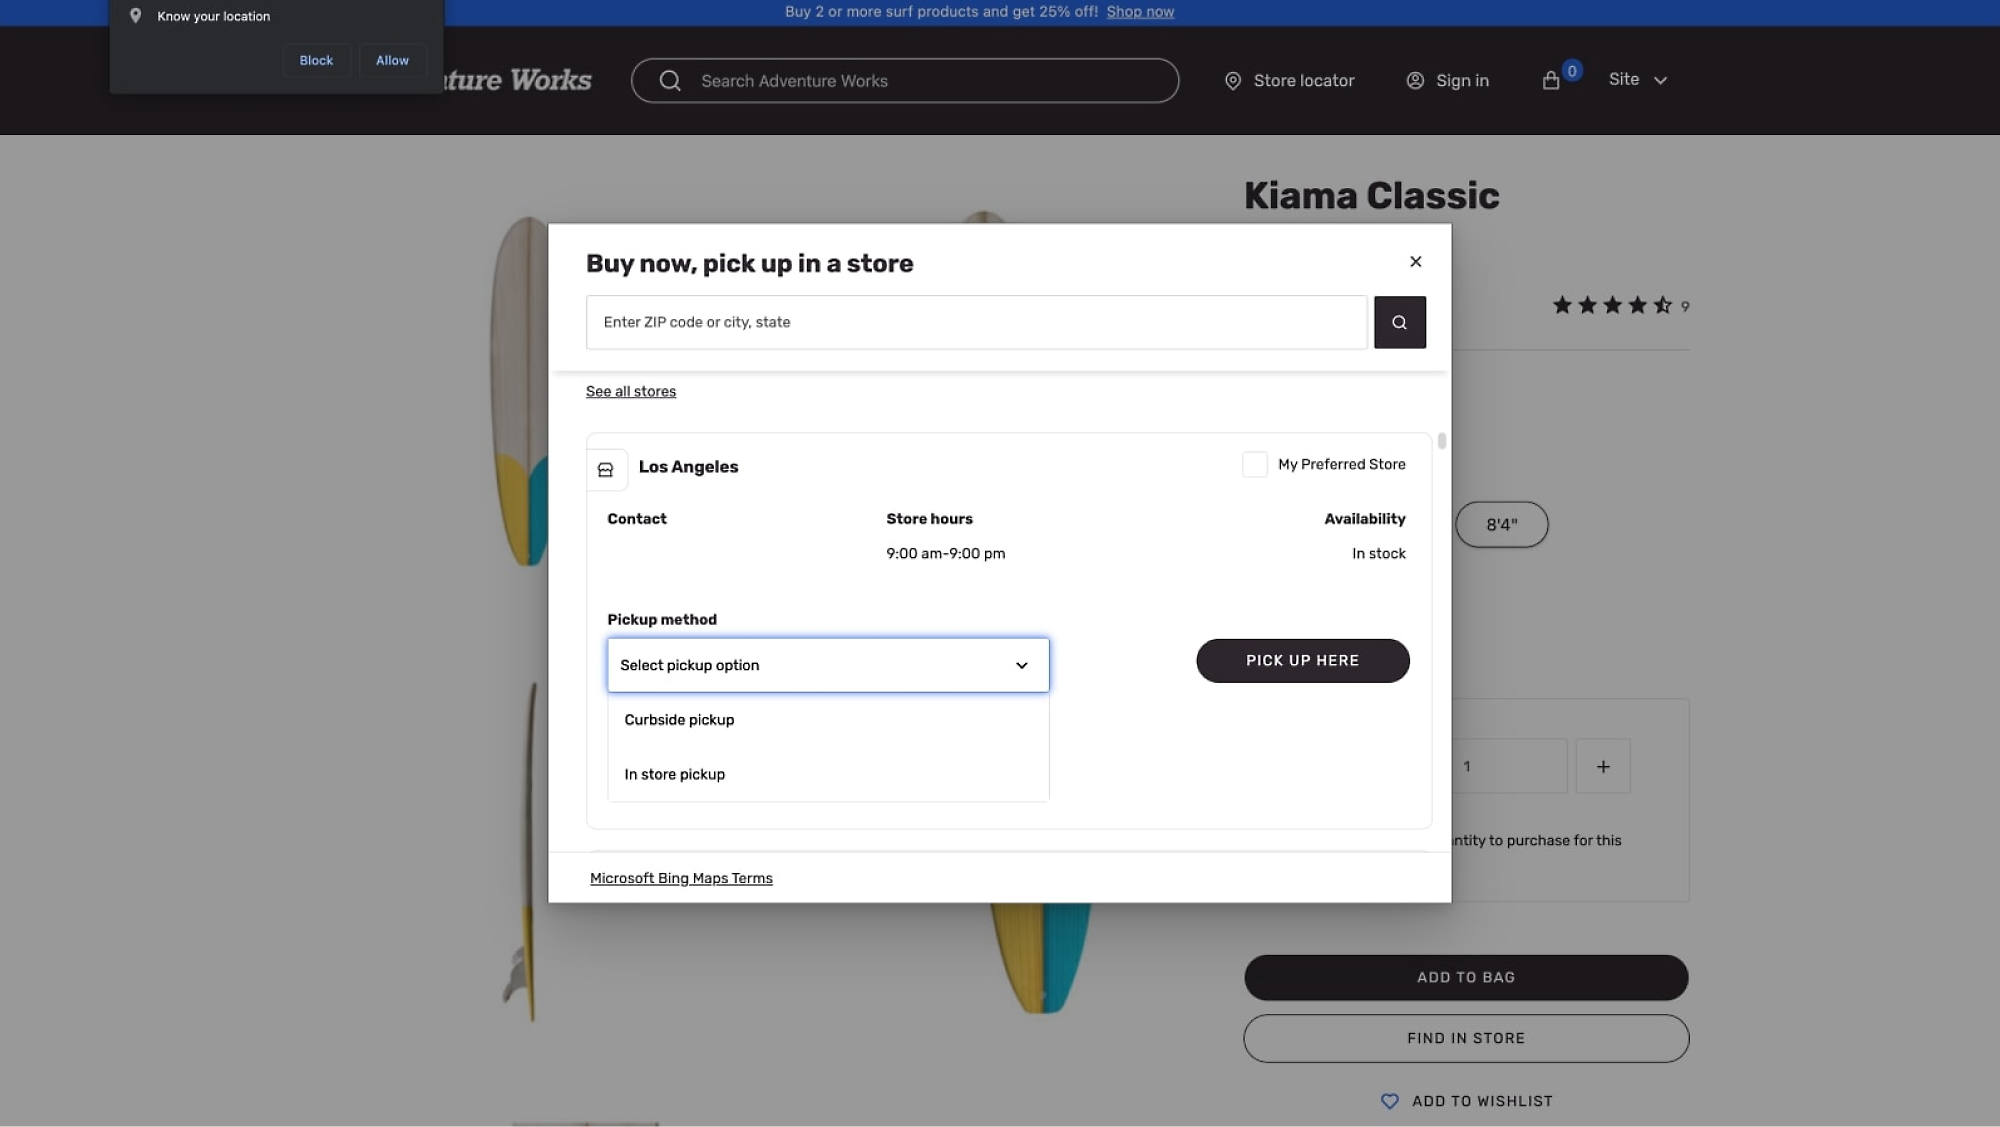The width and height of the screenshot is (2000, 1127).
Task: Click the location pin icon in header
Action: [1234, 80]
